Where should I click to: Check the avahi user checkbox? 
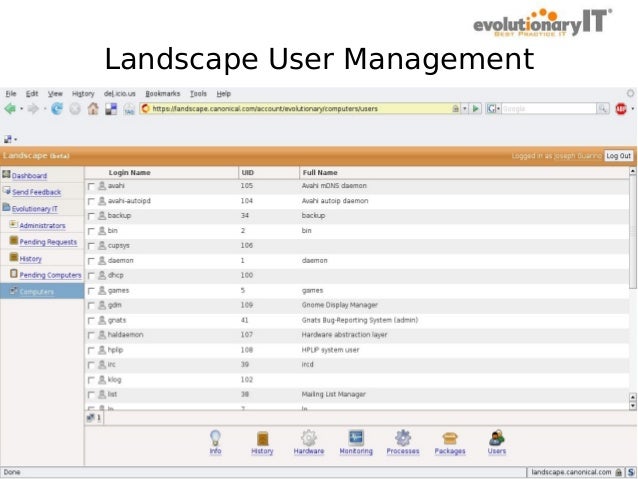tap(91, 186)
